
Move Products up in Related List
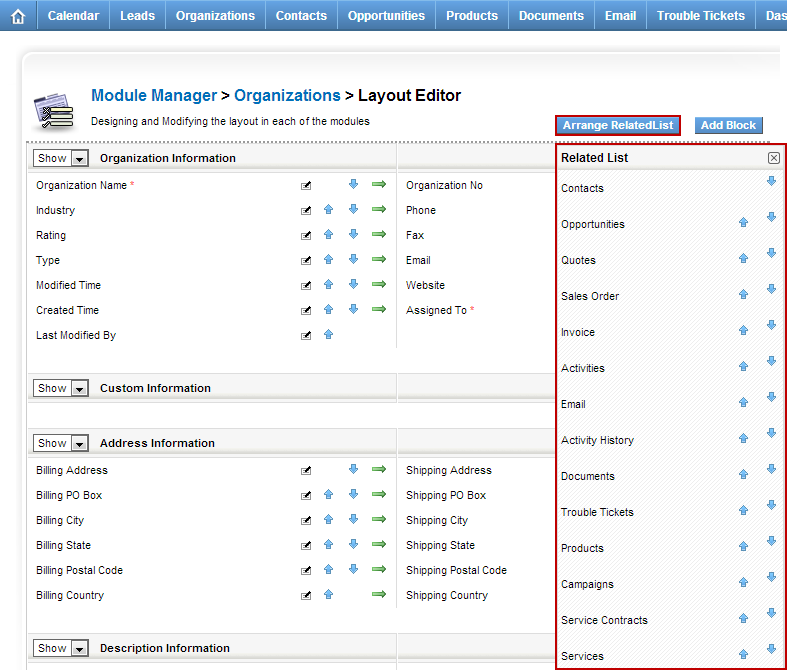[743, 546]
